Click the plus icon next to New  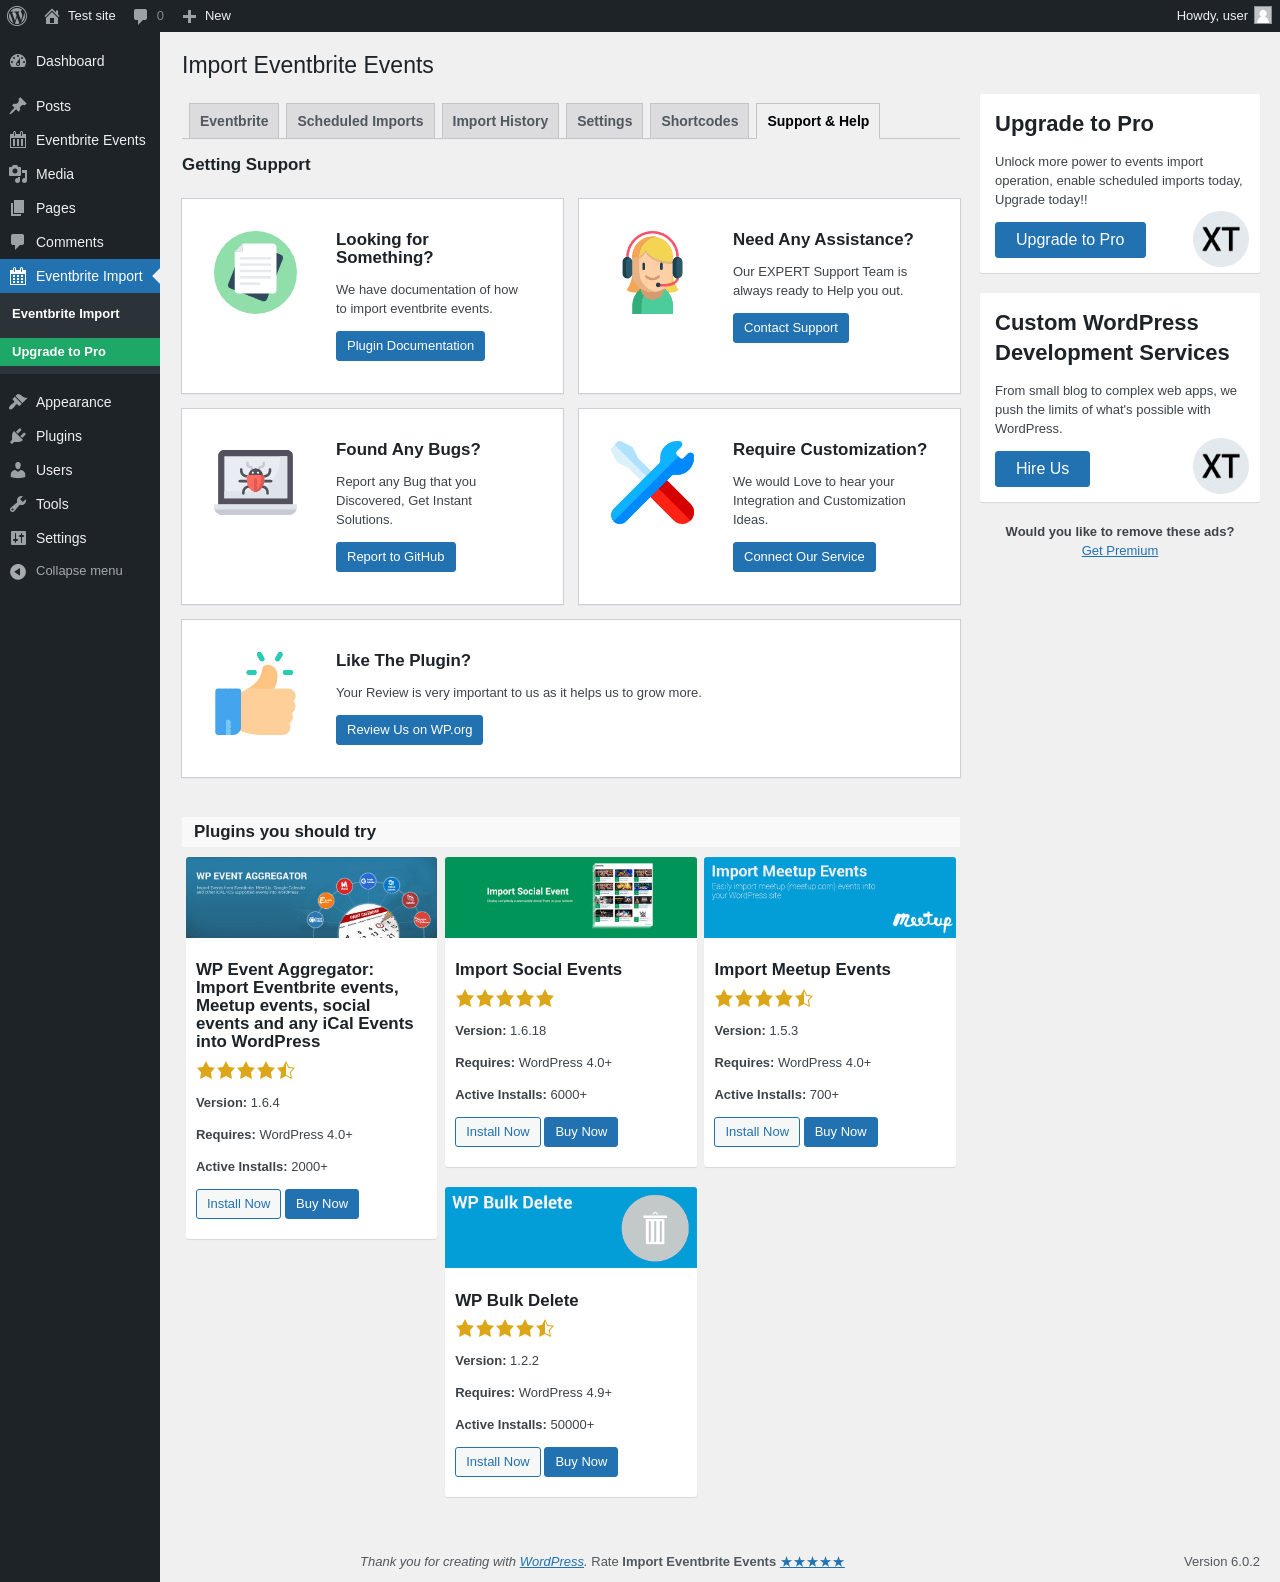189,16
